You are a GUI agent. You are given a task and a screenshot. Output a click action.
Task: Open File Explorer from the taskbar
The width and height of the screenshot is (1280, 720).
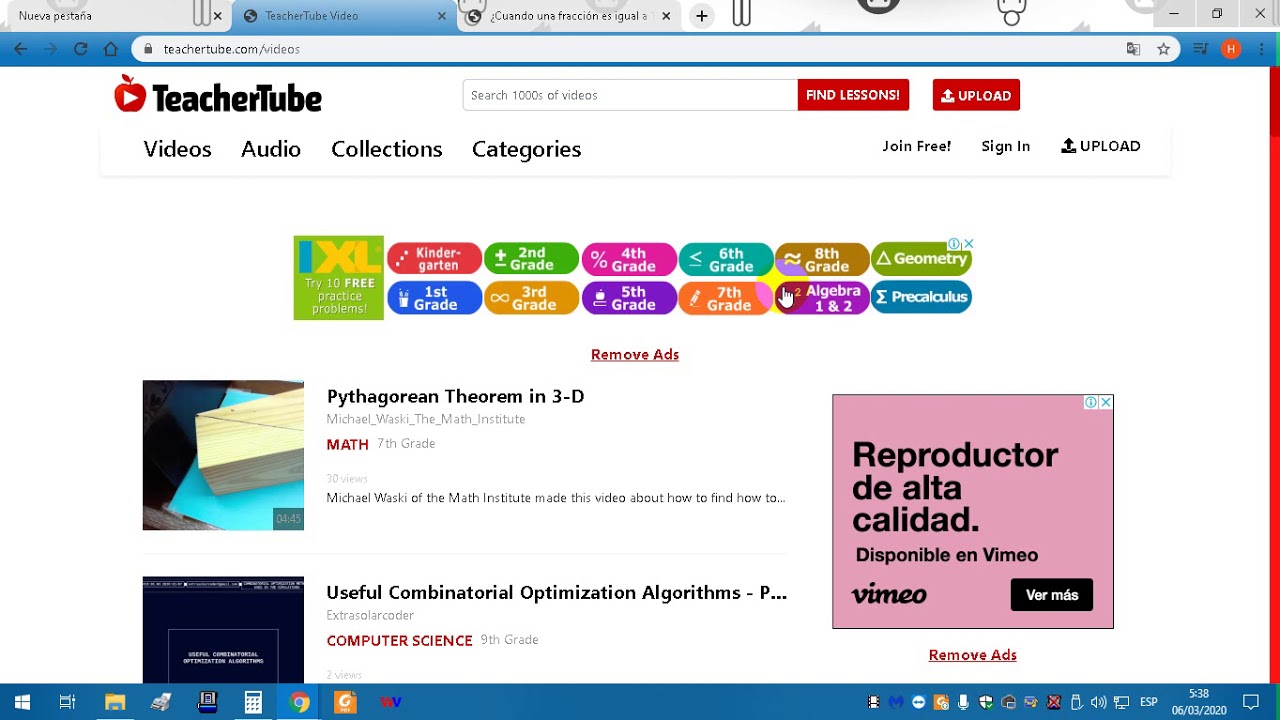(x=115, y=702)
